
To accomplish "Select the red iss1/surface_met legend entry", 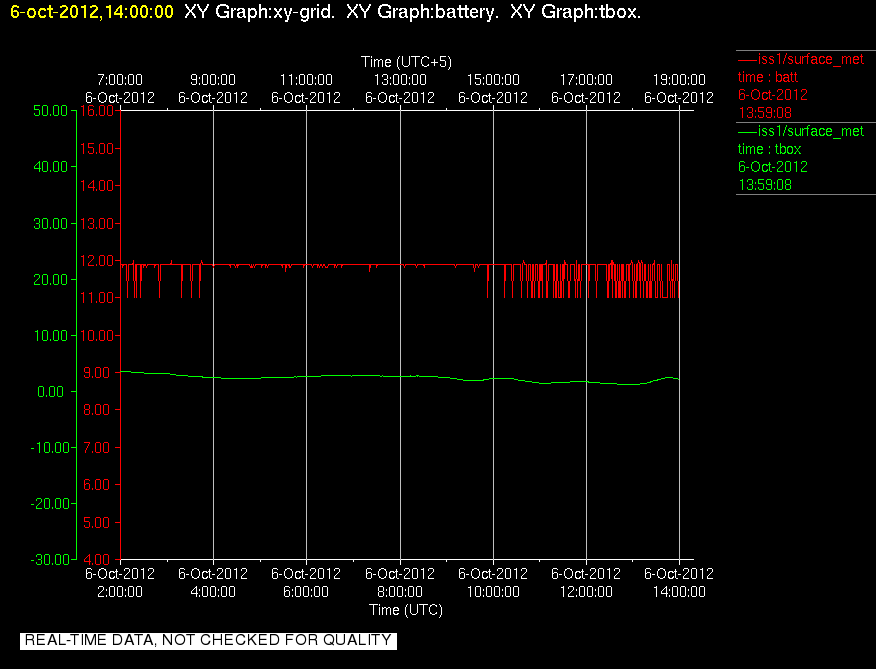I will 801,59.
